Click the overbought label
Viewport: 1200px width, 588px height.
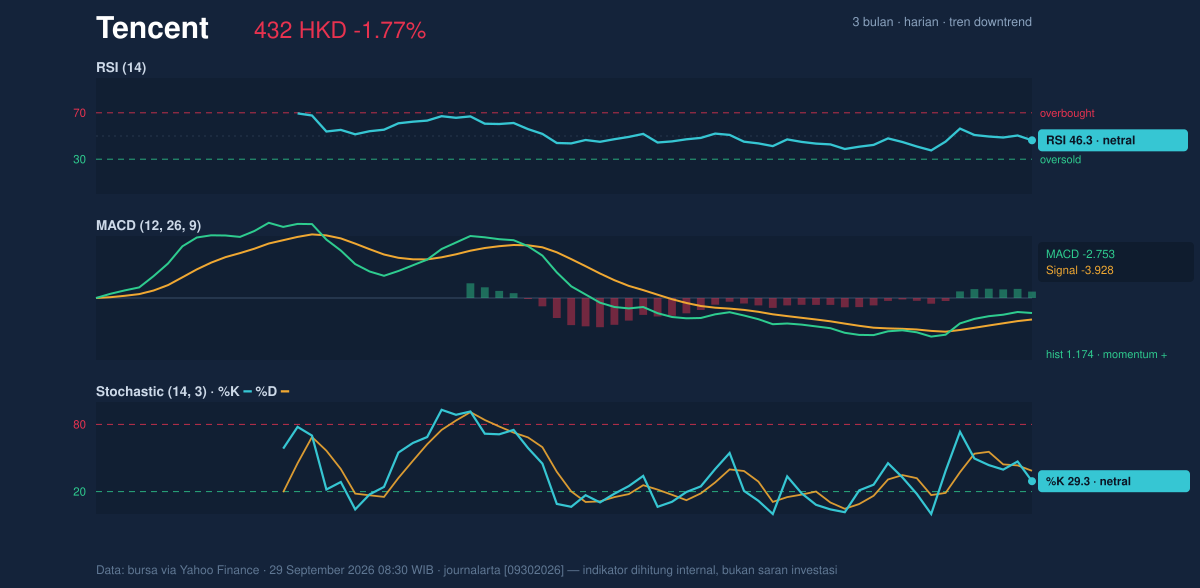1067,113
